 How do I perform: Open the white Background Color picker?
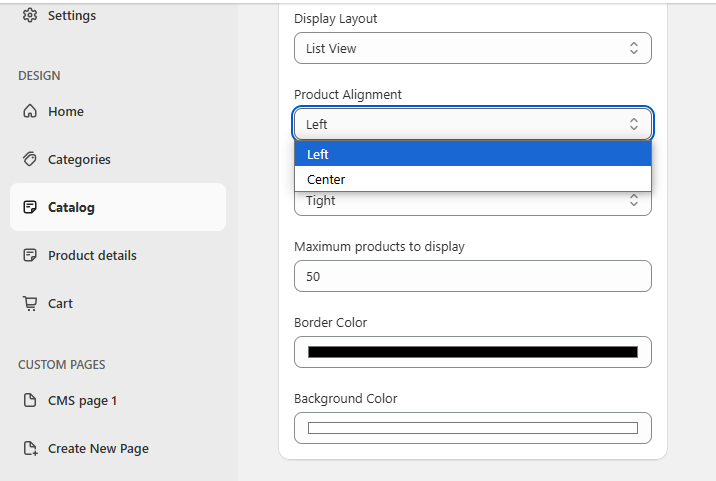[473, 428]
